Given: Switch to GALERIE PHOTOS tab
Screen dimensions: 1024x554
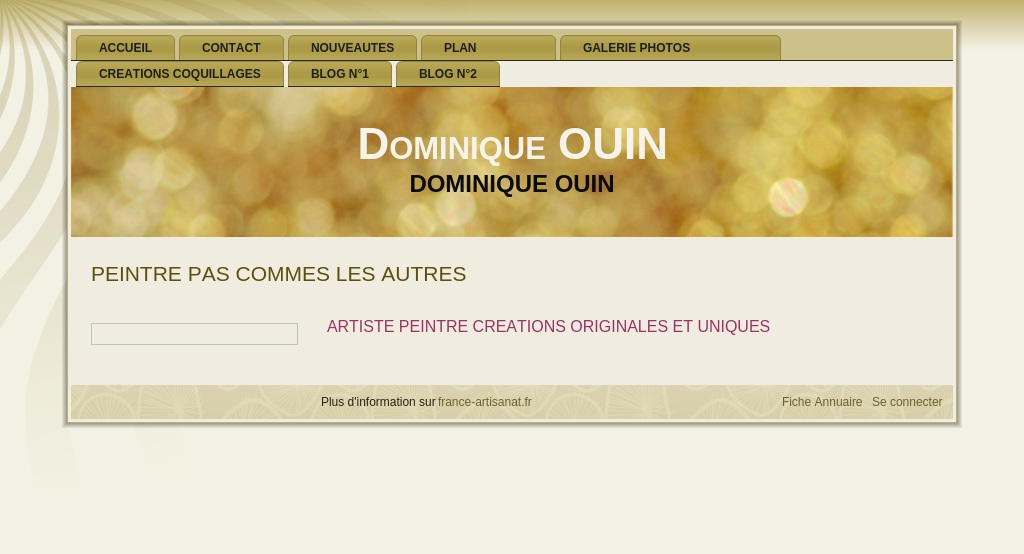Looking at the screenshot, I should coord(670,48).
